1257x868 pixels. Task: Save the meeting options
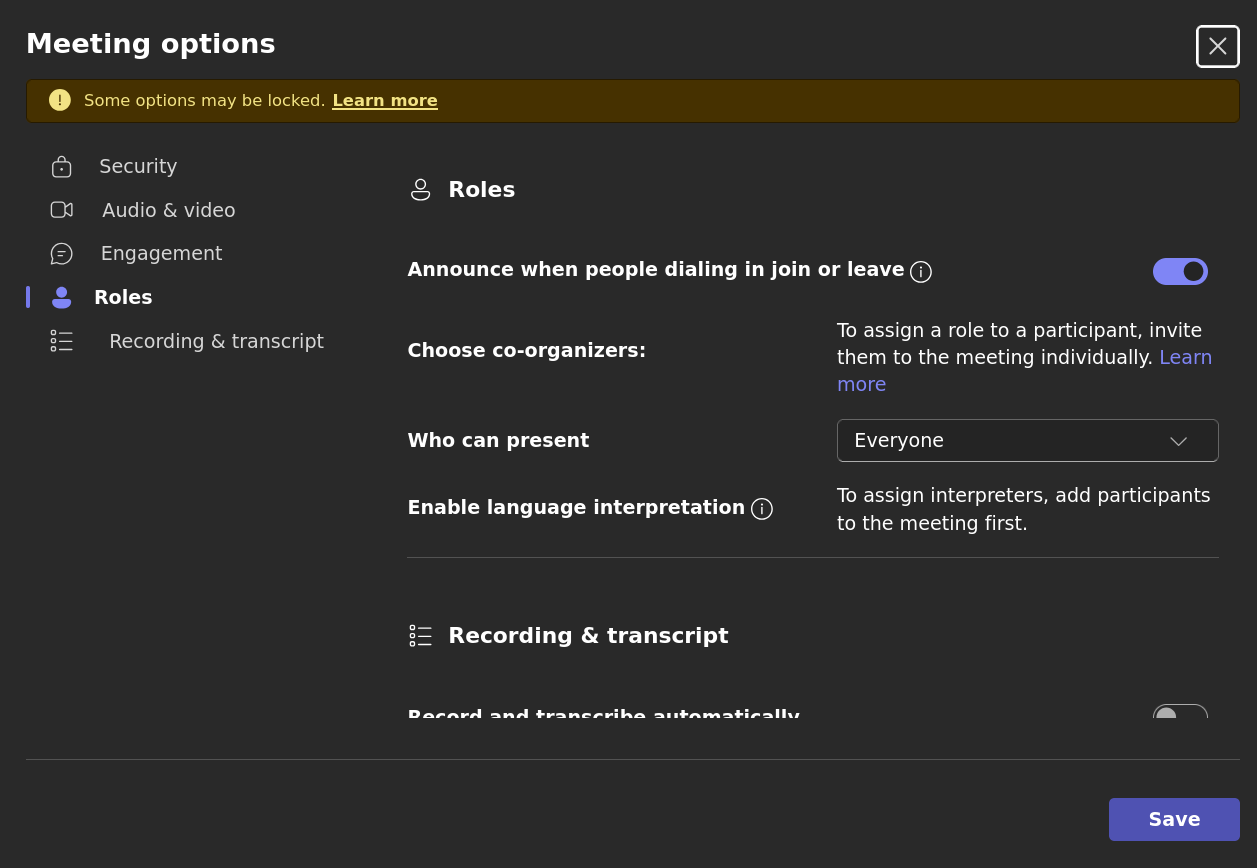point(1174,820)
